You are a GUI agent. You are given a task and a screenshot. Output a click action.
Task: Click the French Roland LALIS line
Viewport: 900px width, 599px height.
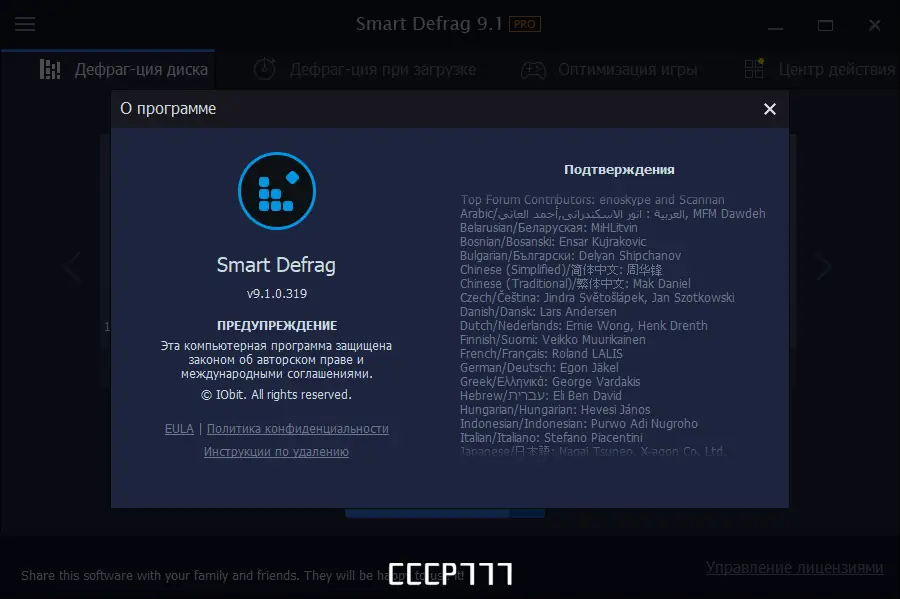click(541, 354)
